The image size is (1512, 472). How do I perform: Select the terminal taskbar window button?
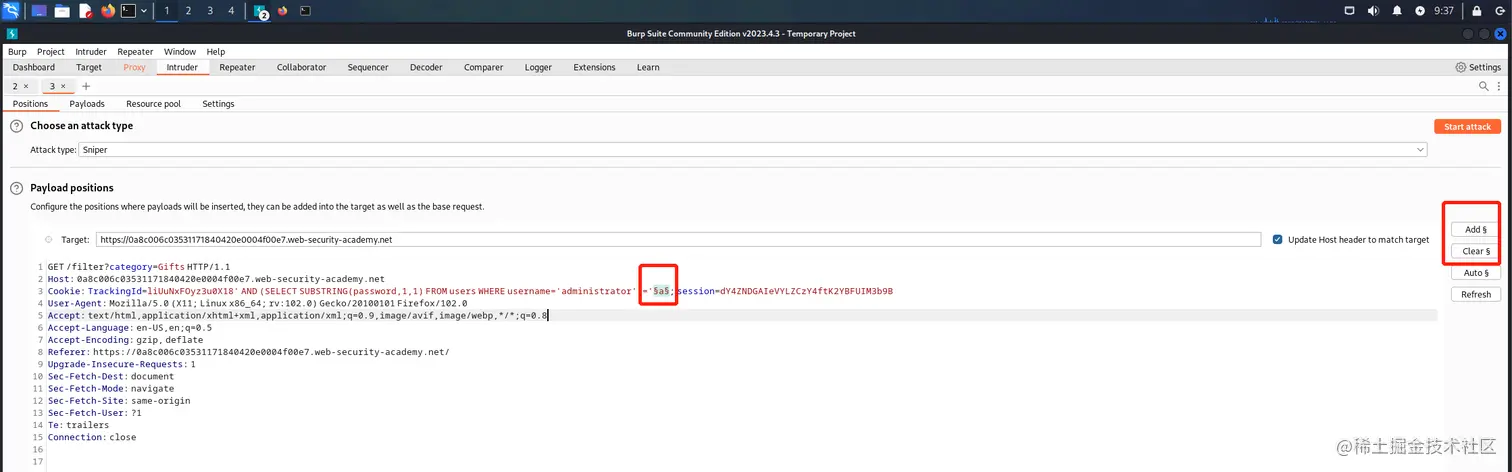click(x=305, y=11)
